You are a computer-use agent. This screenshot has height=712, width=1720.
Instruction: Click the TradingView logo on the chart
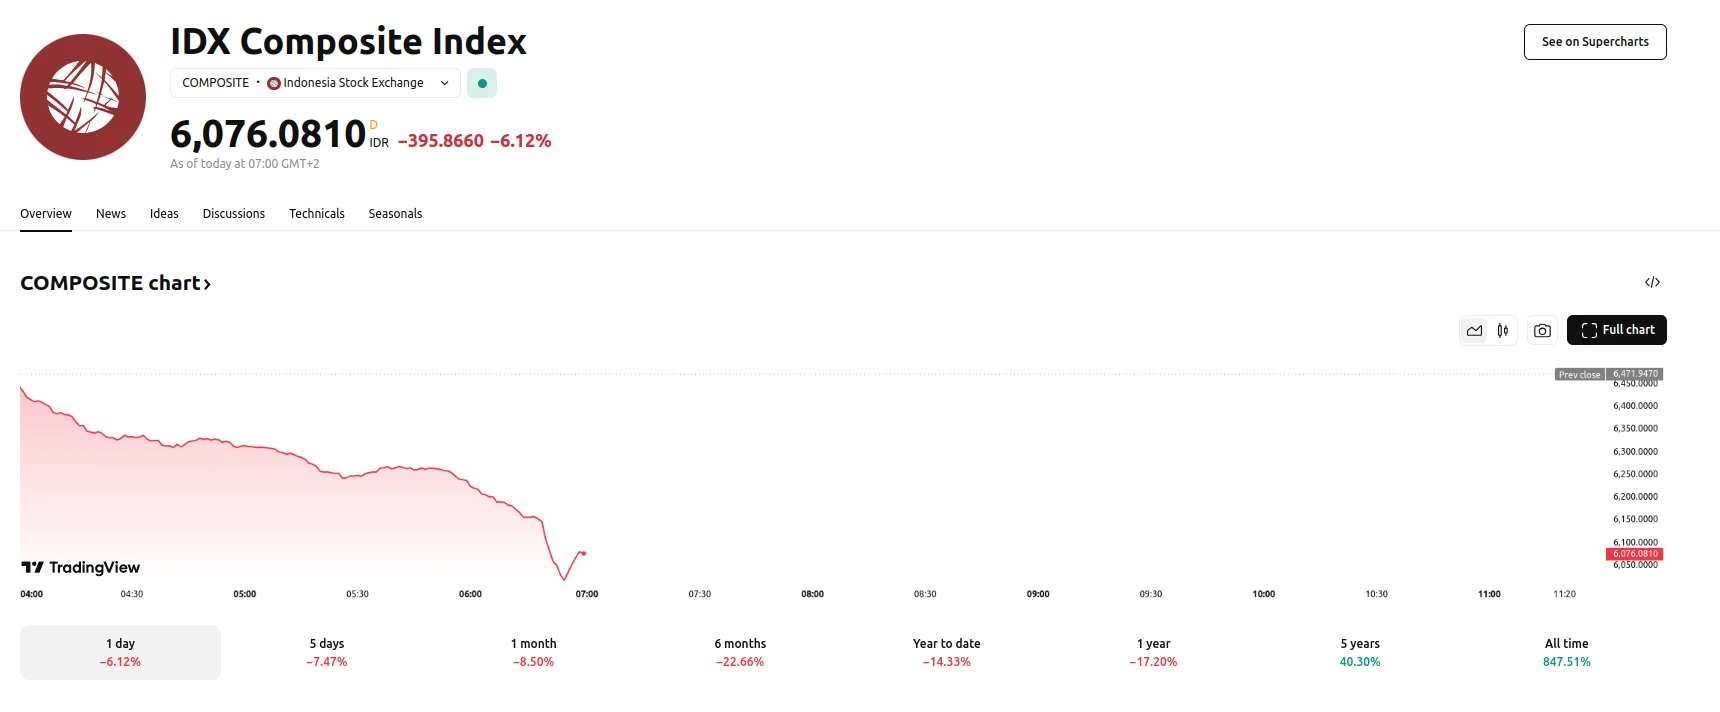pos(80,567)
